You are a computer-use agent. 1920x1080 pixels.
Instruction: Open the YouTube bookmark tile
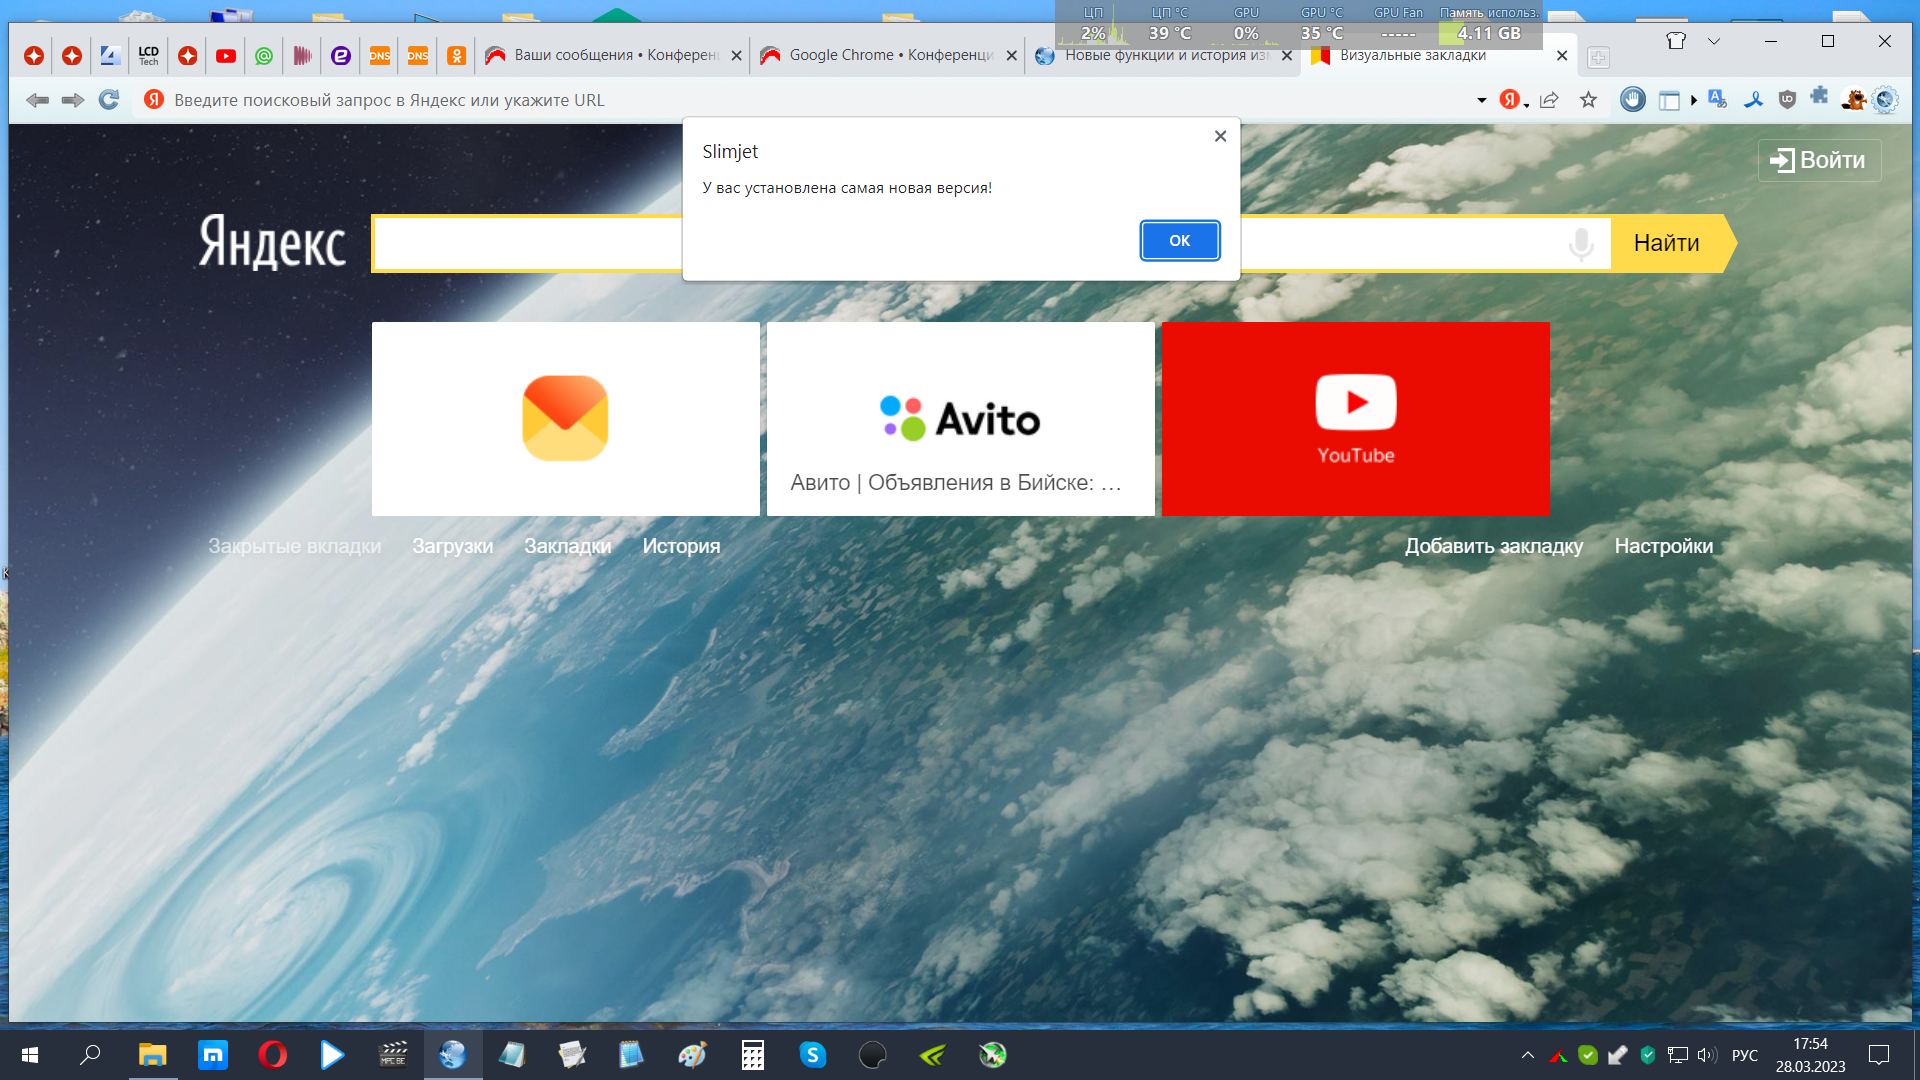[x=1355, y=418]
